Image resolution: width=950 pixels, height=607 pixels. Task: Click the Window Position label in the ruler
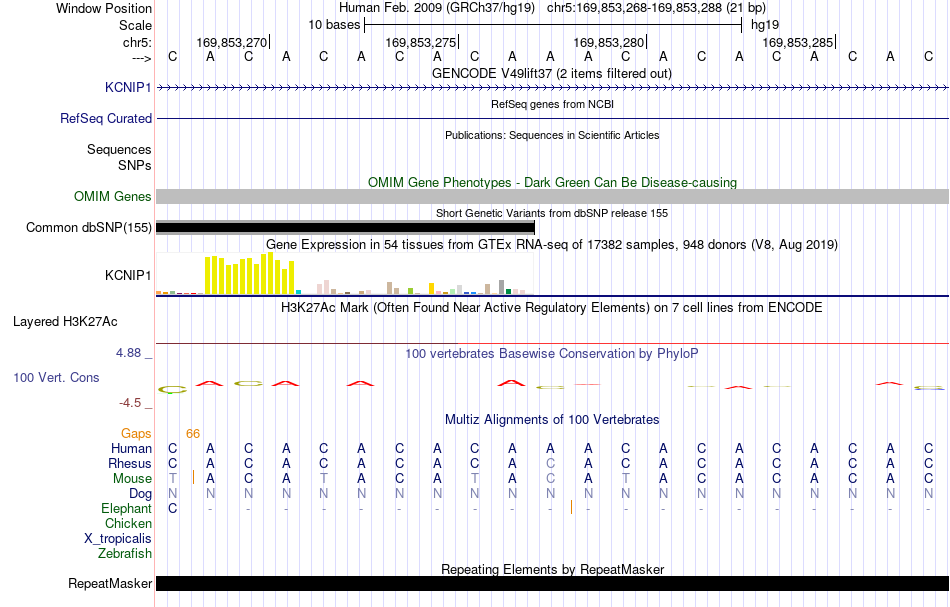click(104, 8)
